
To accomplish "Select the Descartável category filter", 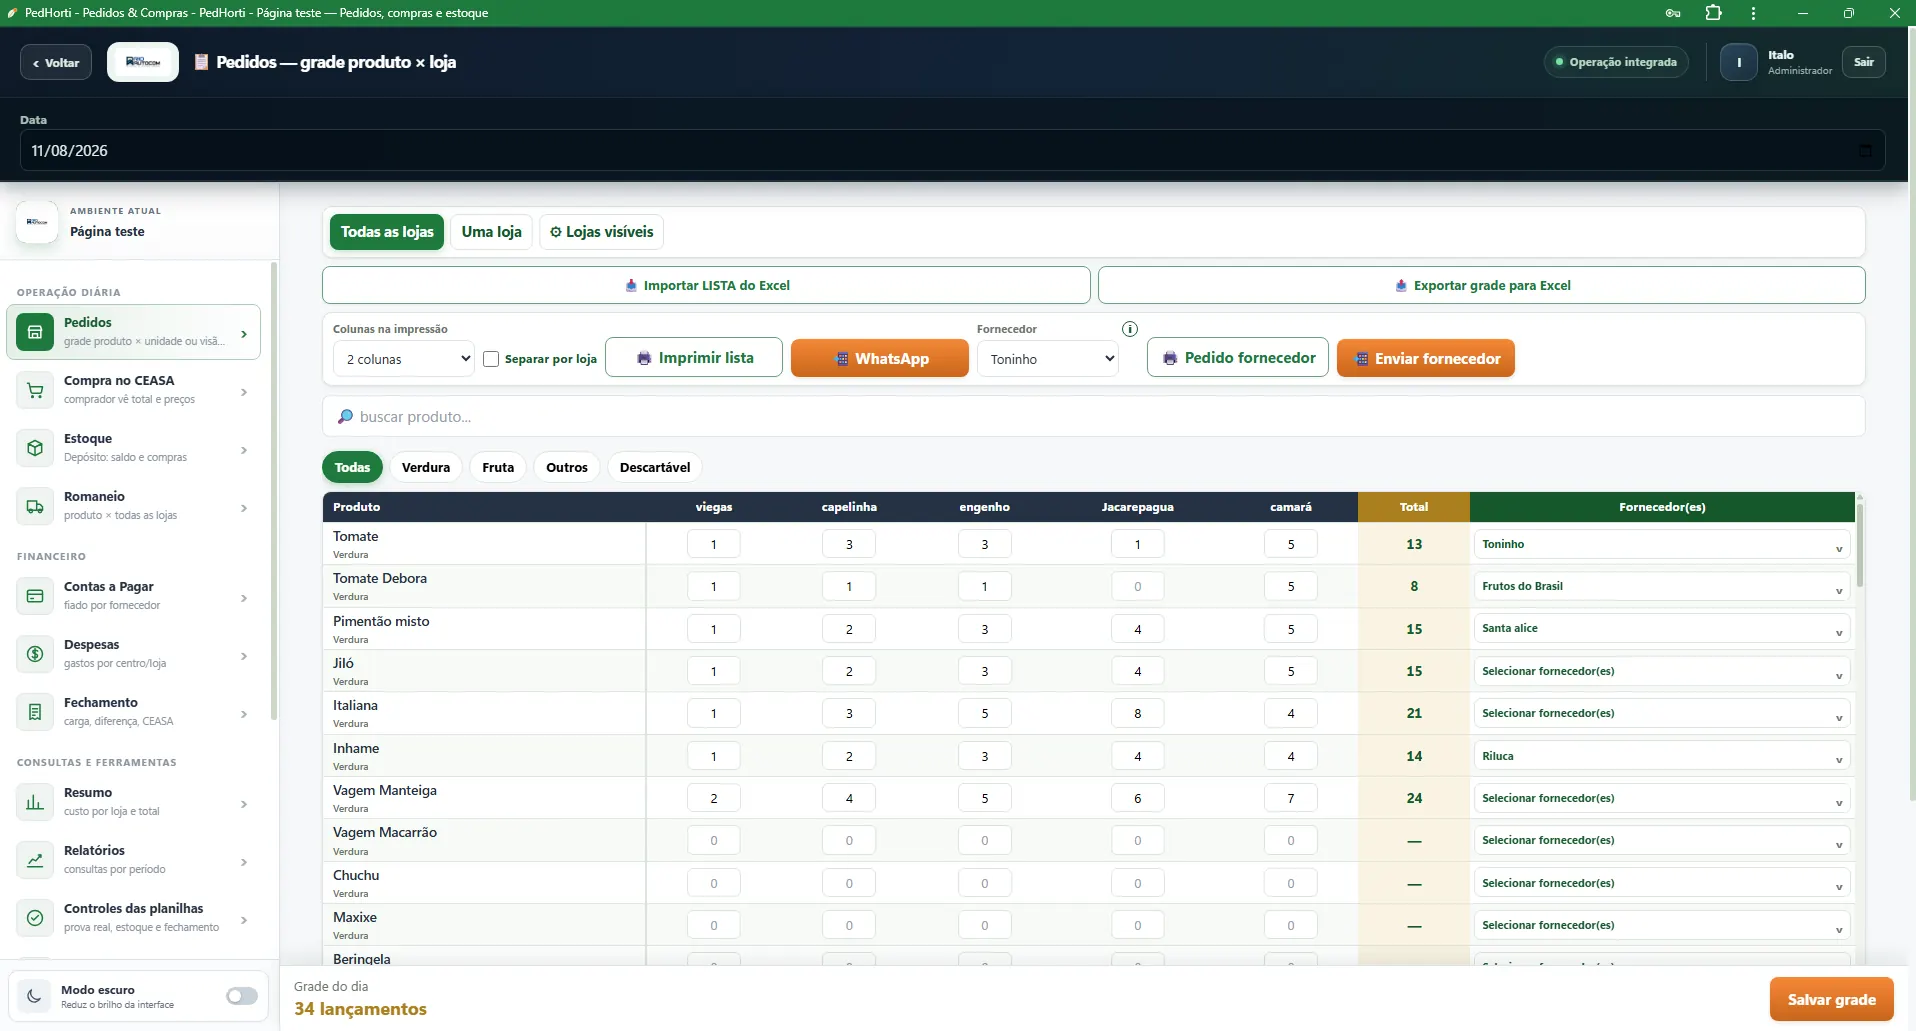I will pos(655,467).
